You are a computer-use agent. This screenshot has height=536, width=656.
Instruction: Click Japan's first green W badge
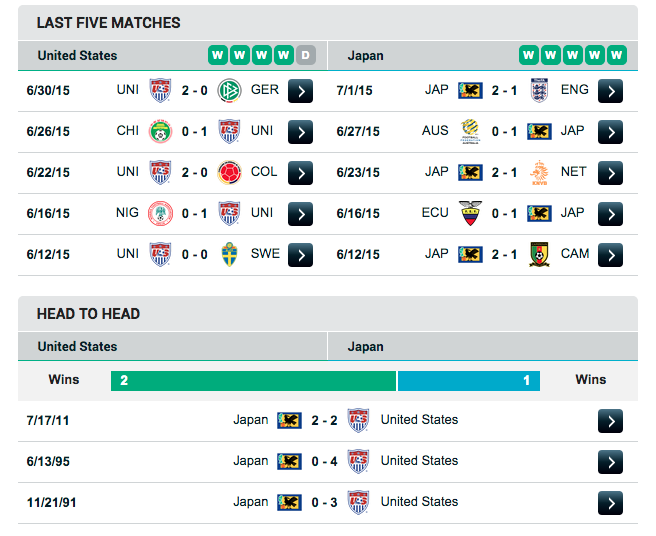click(529, 55)
